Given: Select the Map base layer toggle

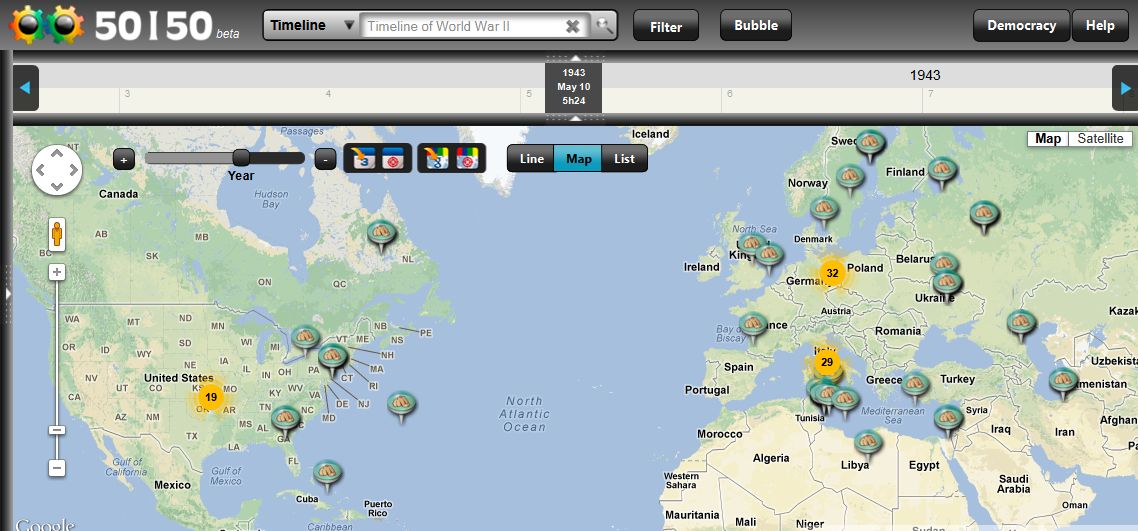Looking at the screenshot, I should pos(1048,139).
